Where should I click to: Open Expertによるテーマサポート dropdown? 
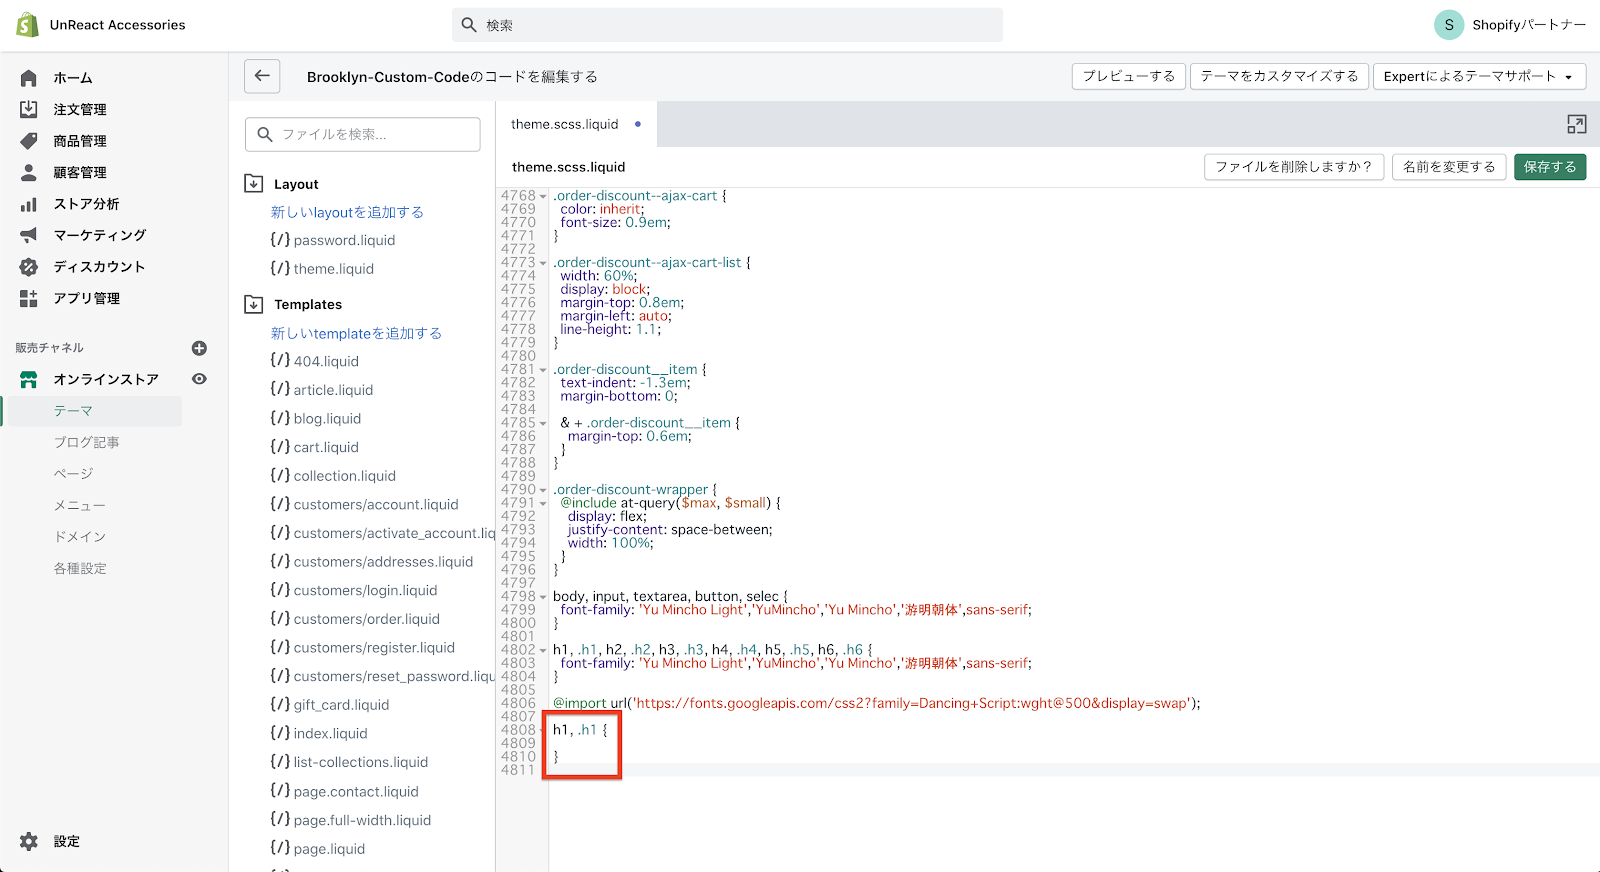click(1478, 76)
